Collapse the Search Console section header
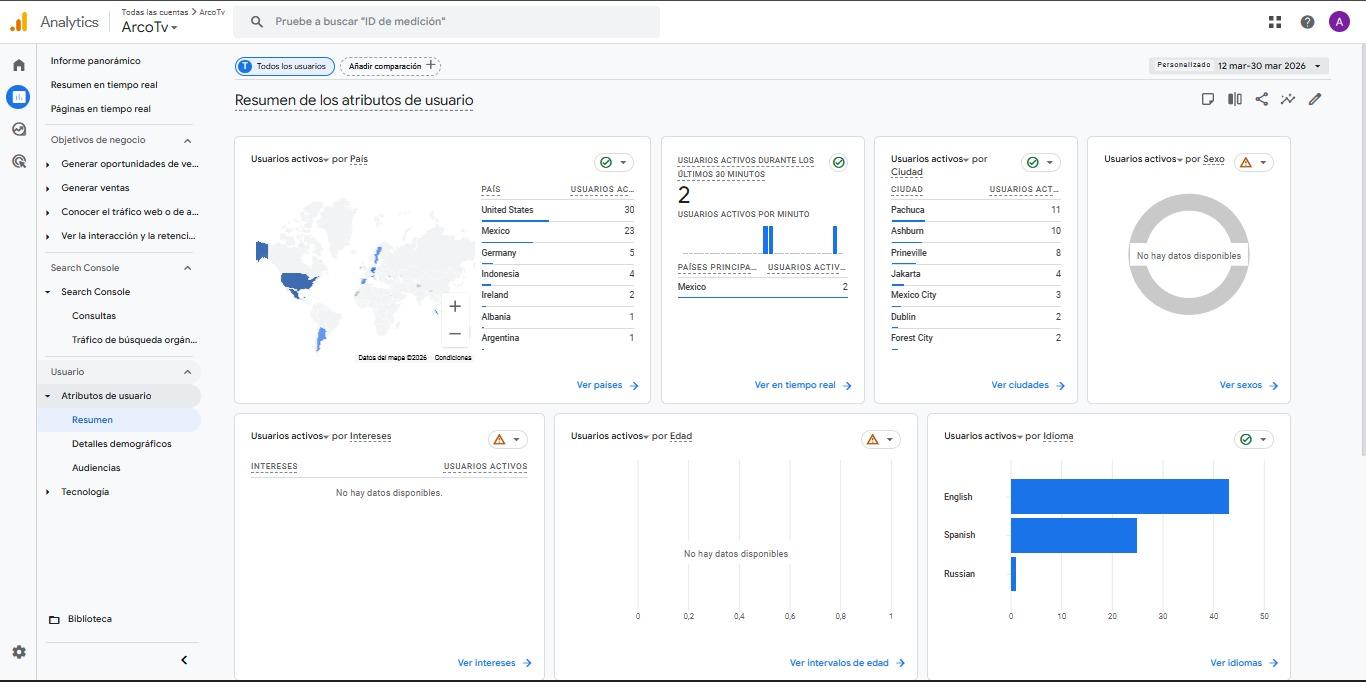The width and height of the screenshot is (1366, 682). point(187,268)
